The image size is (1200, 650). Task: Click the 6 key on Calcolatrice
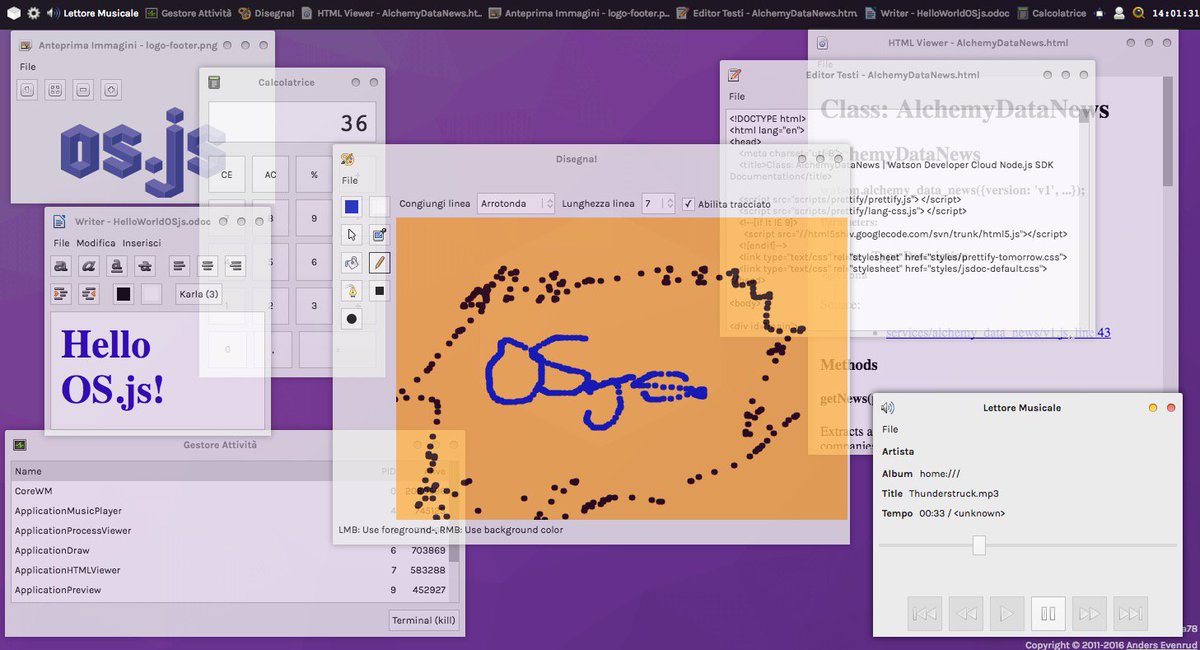click(x=314, y=262)
